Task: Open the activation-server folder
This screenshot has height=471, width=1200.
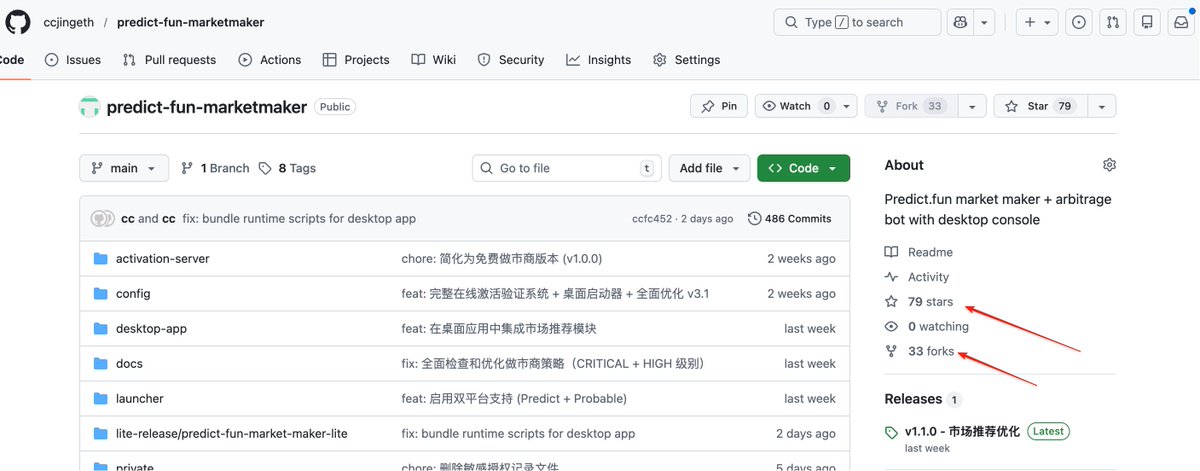Action: pos(162,259)
